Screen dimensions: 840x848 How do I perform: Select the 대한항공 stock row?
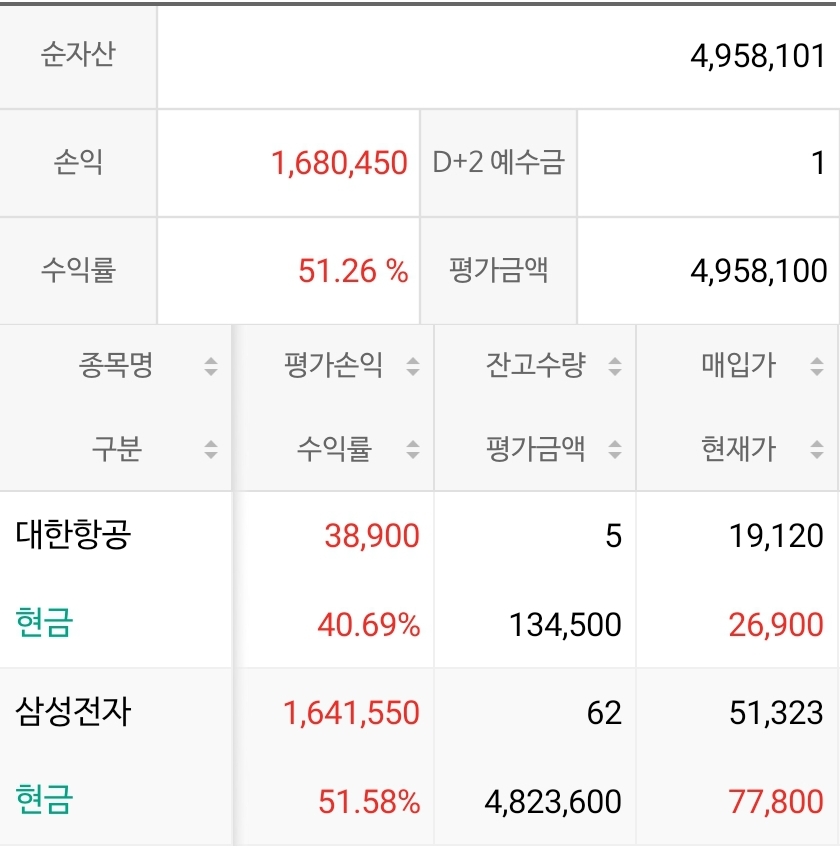[74, 536]
